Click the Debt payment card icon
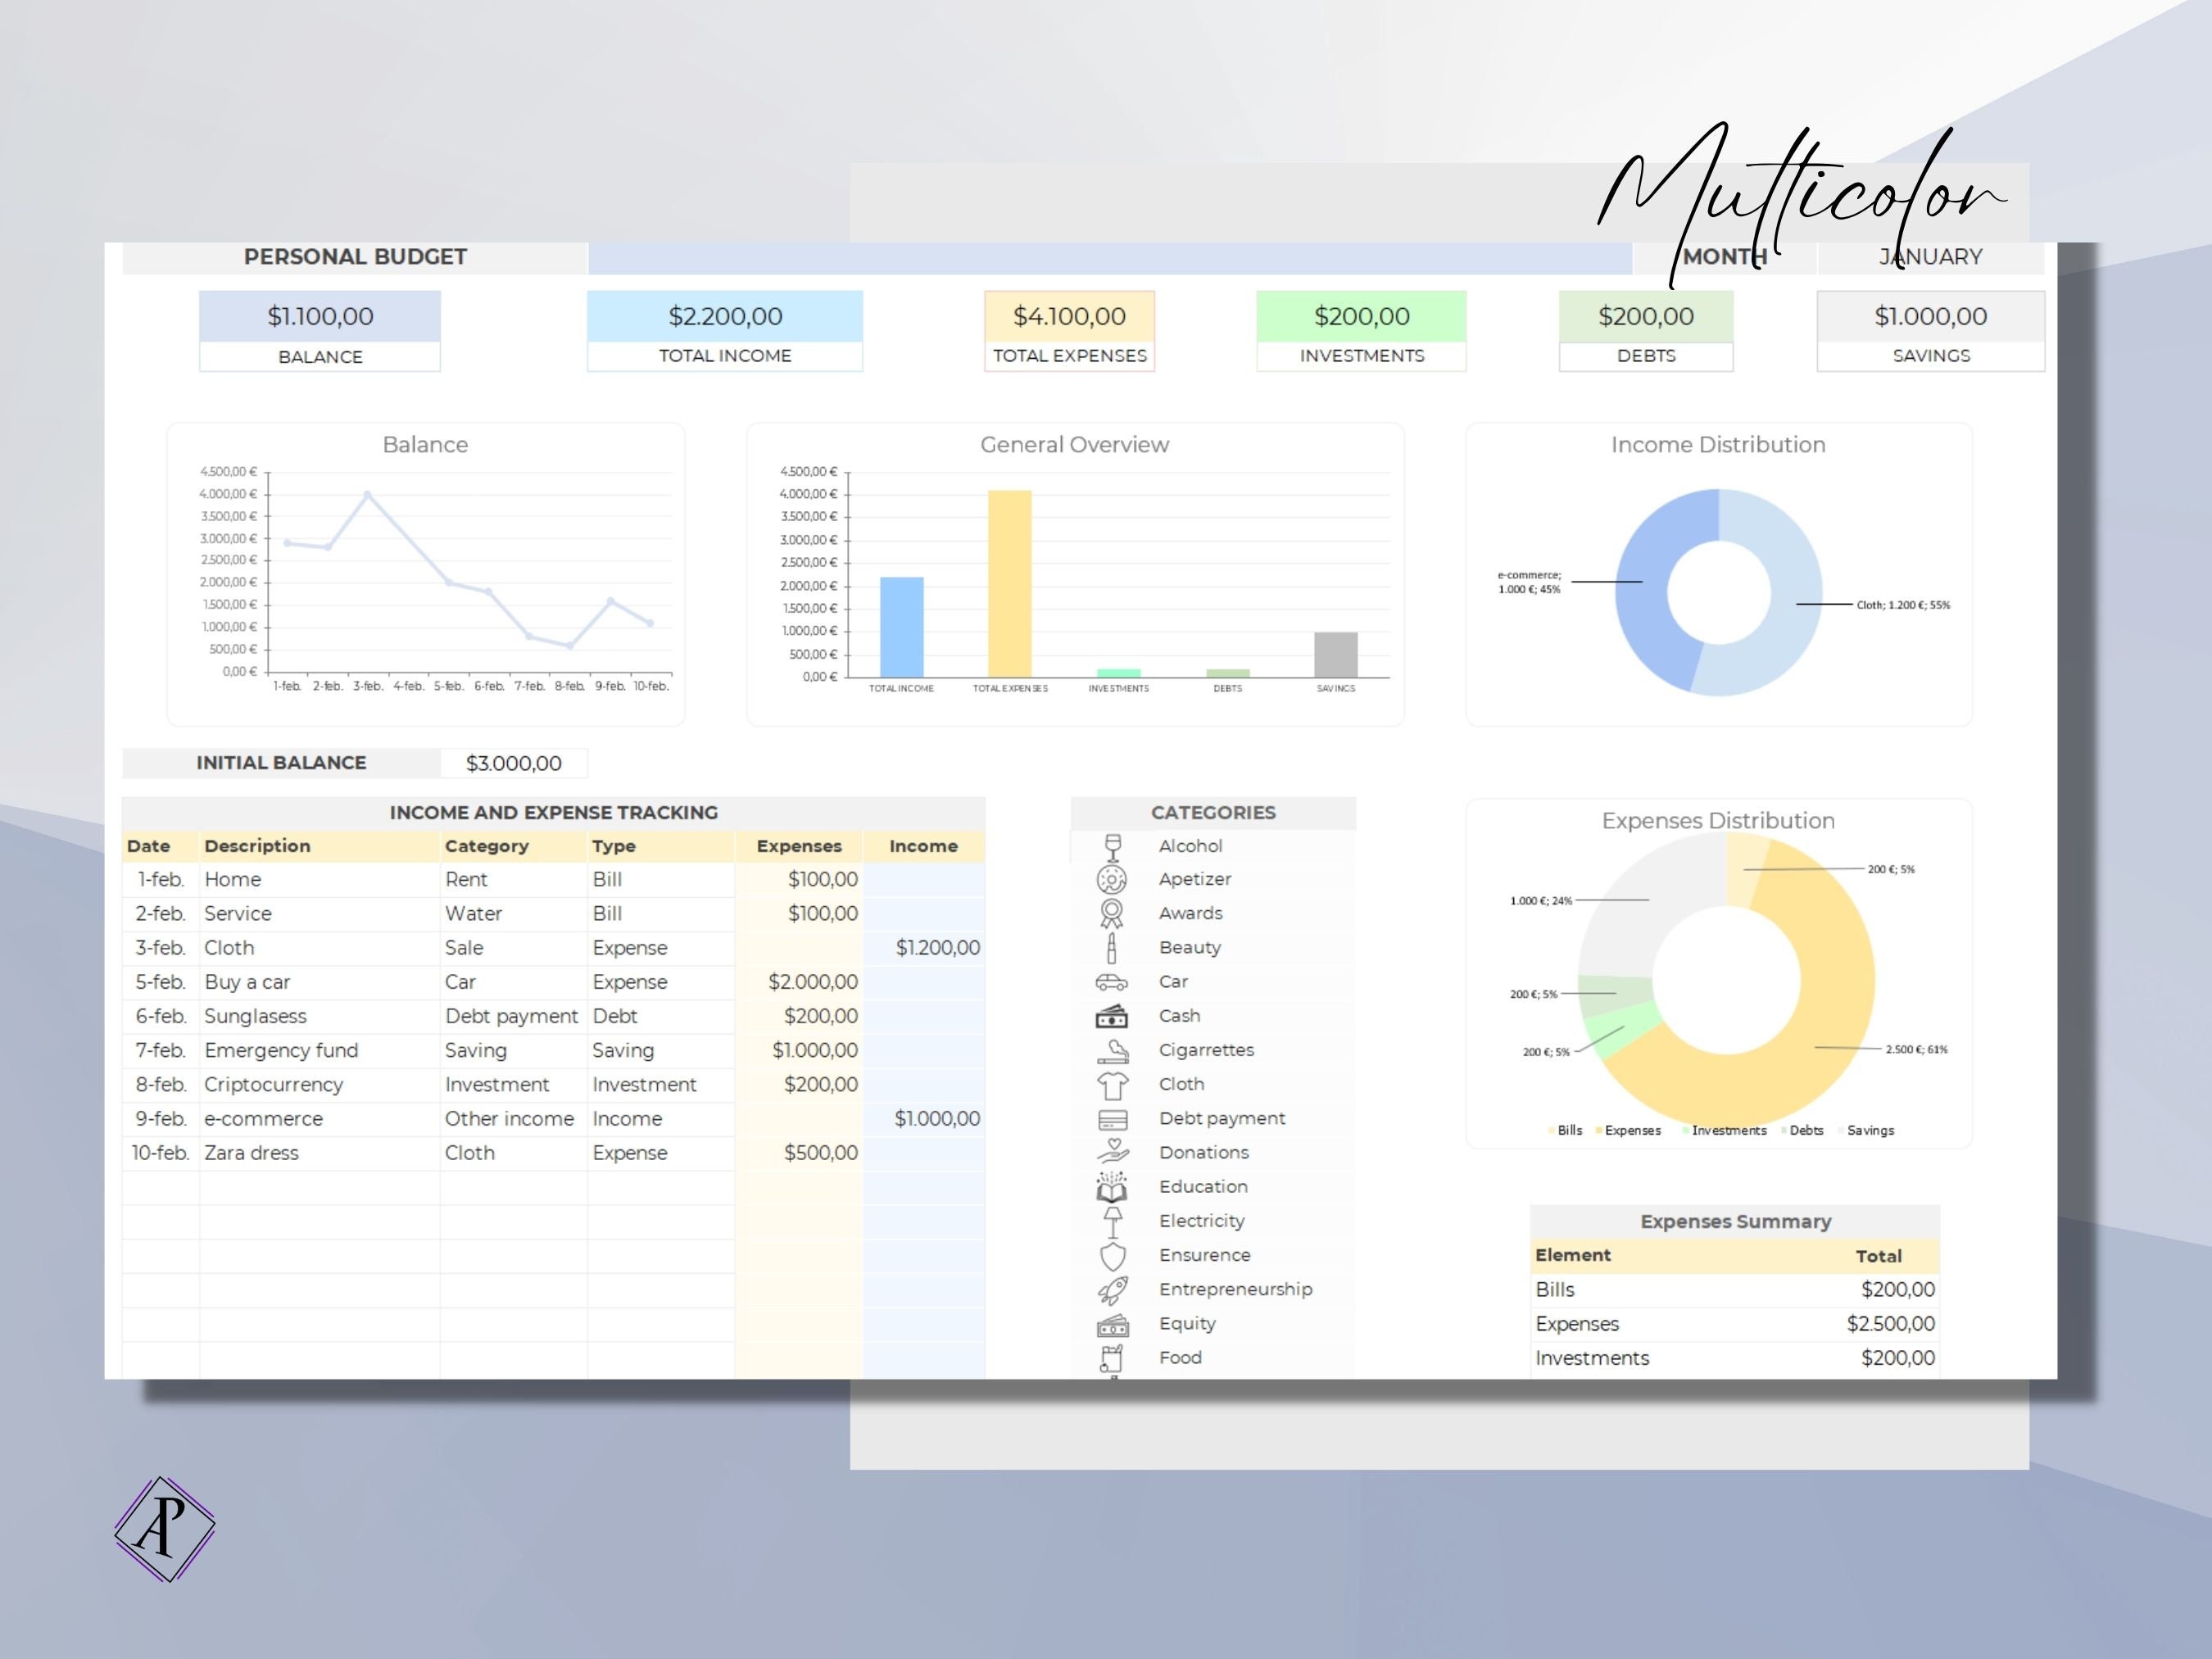This screenshot has height=1659, width=2212. [x=1113, y=1118]
